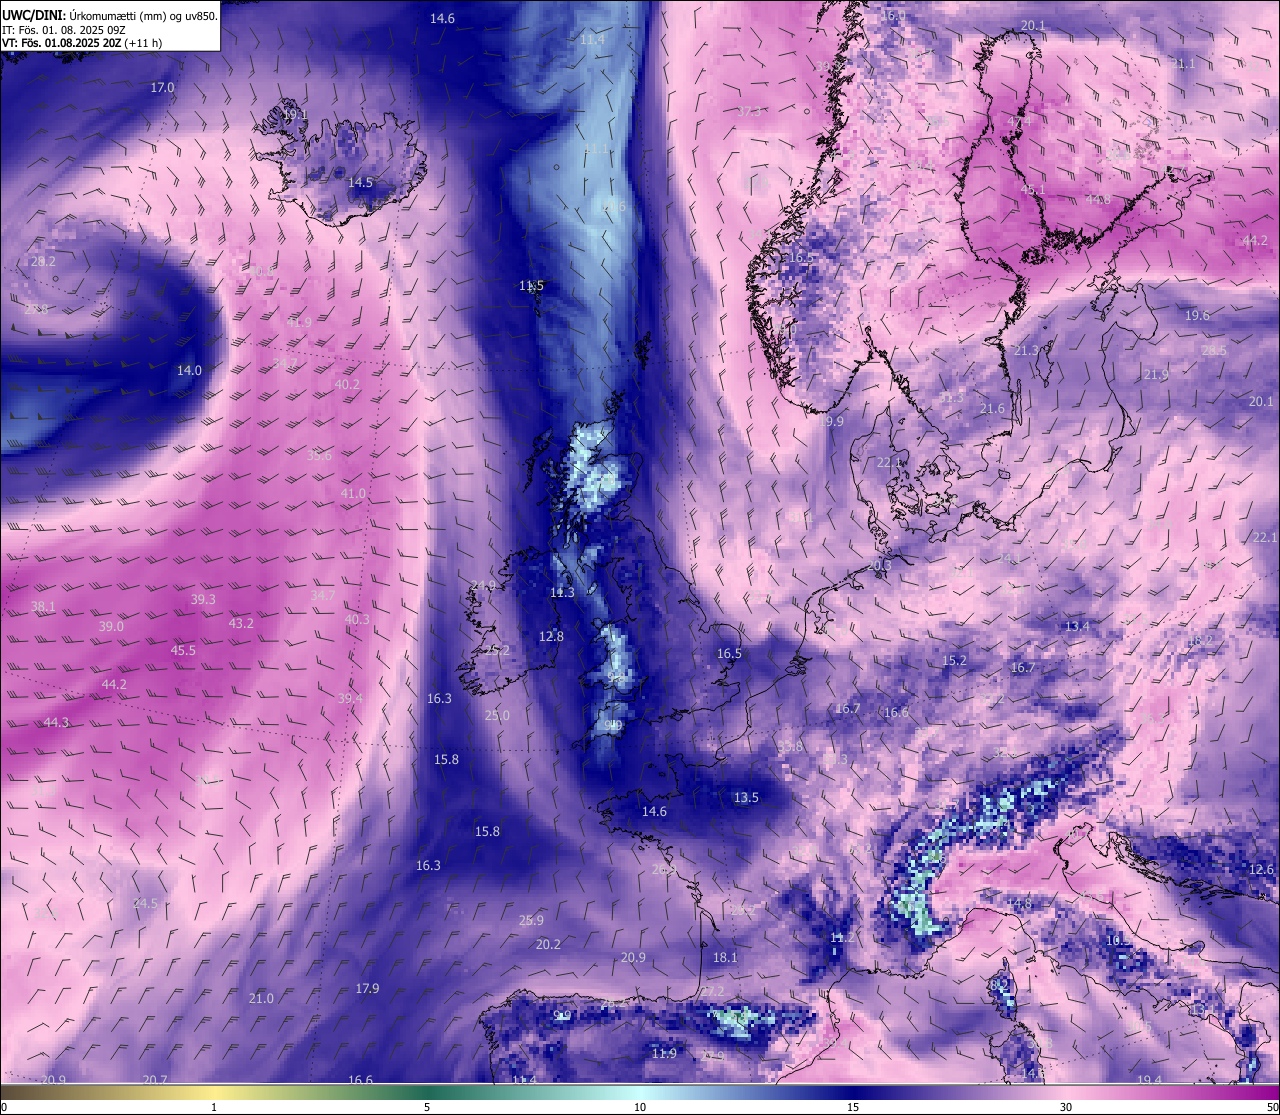
Task: Click the 40.2 value in the pink band
Action: (x=347, y=385)
